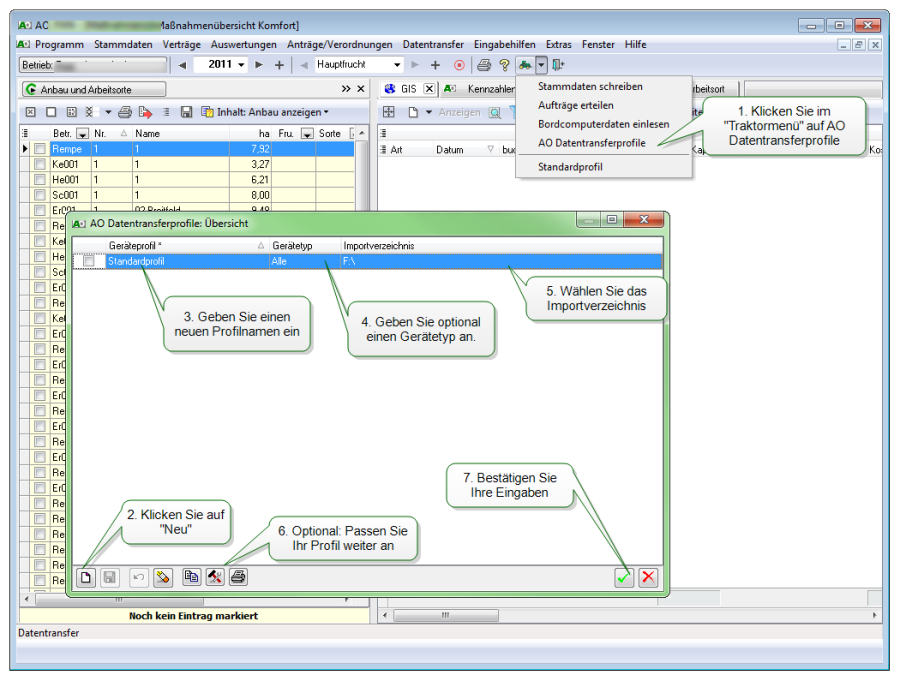Select AO Datentransferprofile from the menu
Viewport: 900px width, 681px height.
pos(591,143)
